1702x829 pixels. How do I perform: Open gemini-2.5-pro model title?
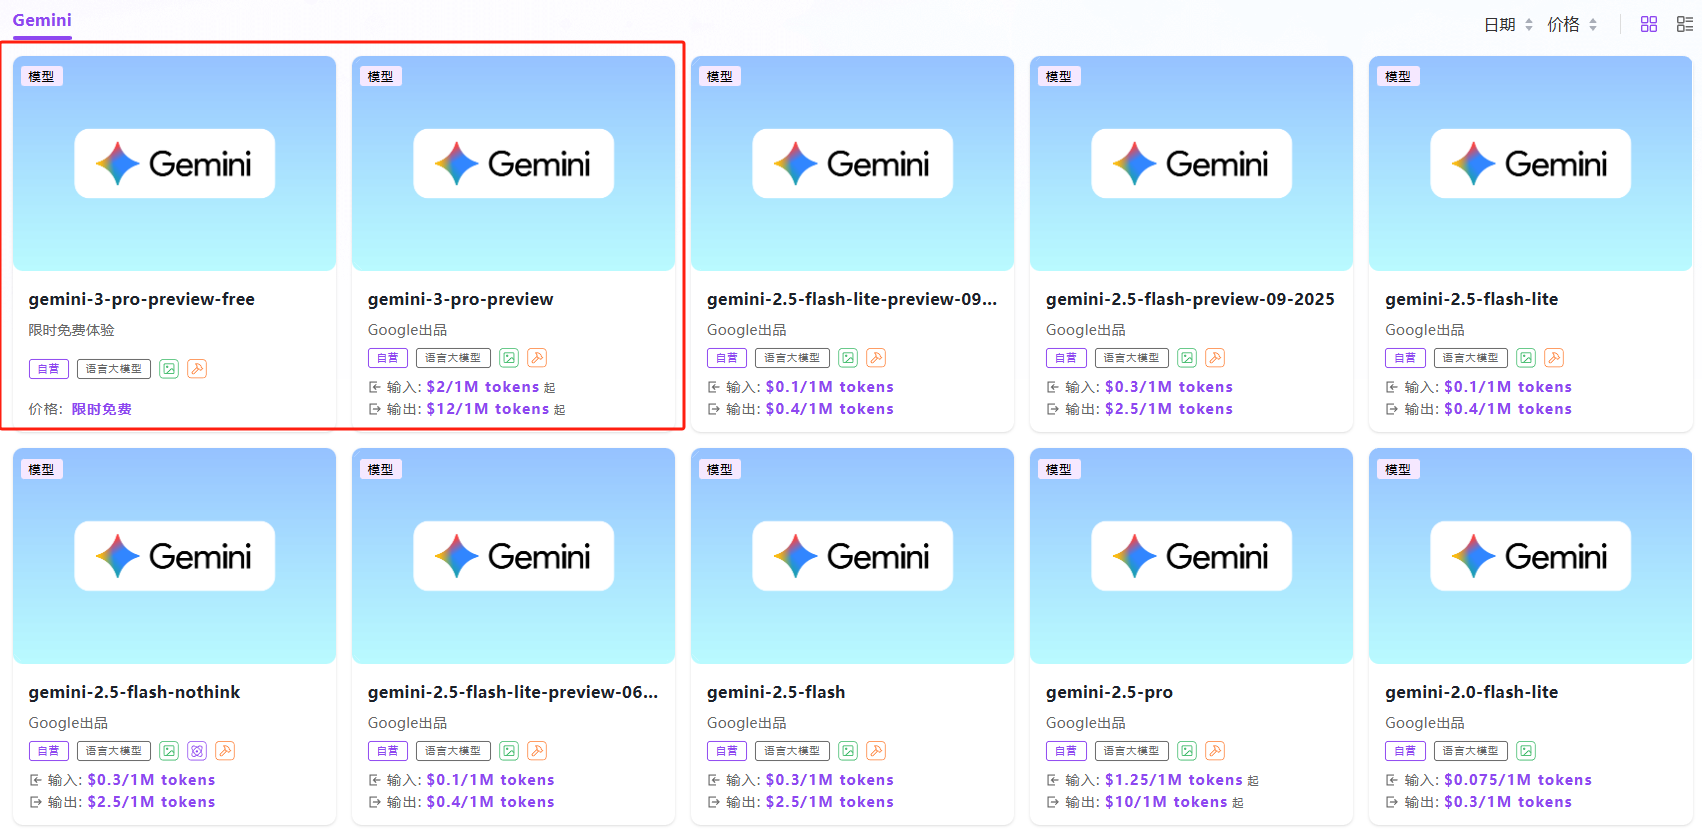[x=1109, y=692]
